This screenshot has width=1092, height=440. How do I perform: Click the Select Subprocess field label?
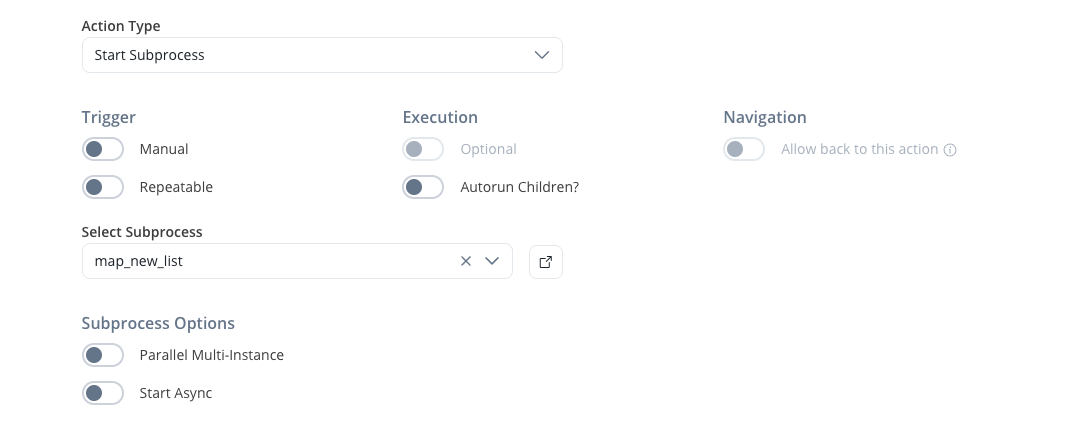coord(142,232)
